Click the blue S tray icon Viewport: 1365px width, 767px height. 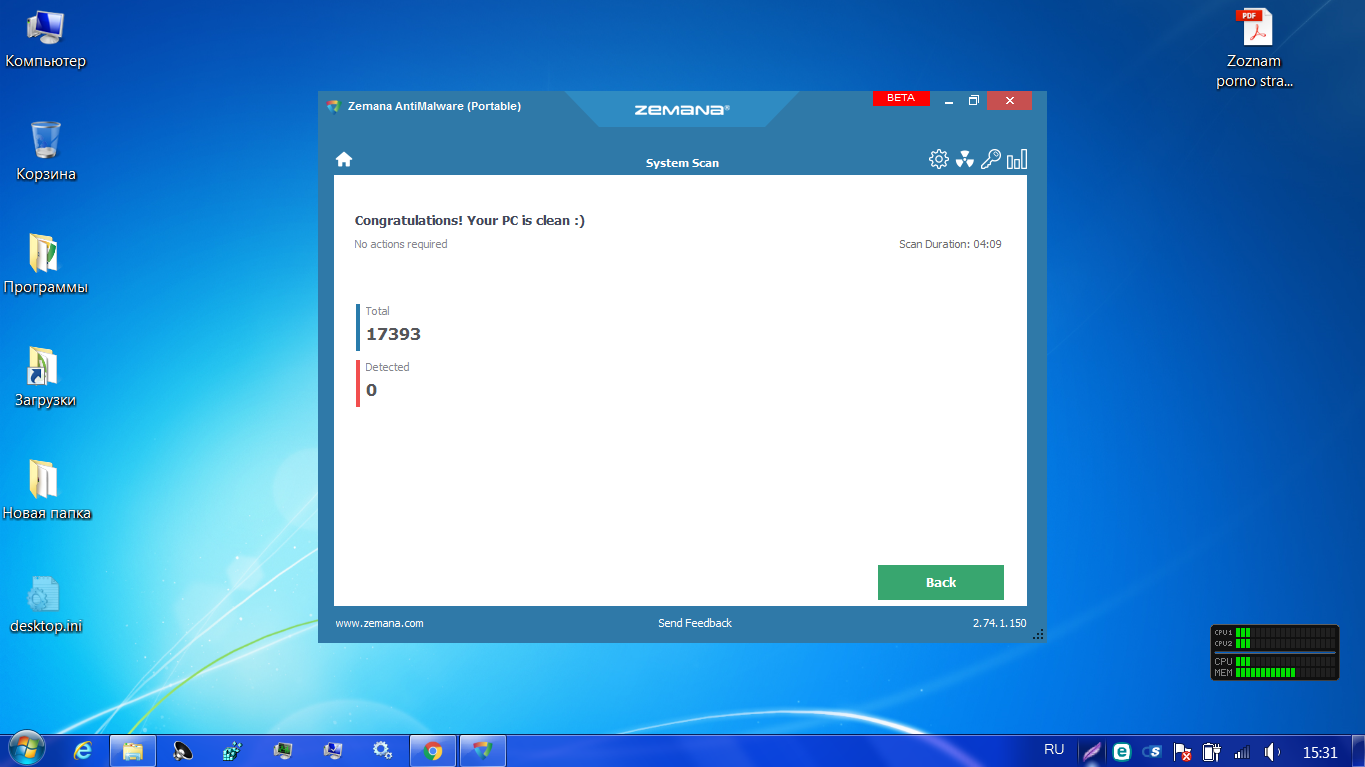click(x=1152, y=751)
